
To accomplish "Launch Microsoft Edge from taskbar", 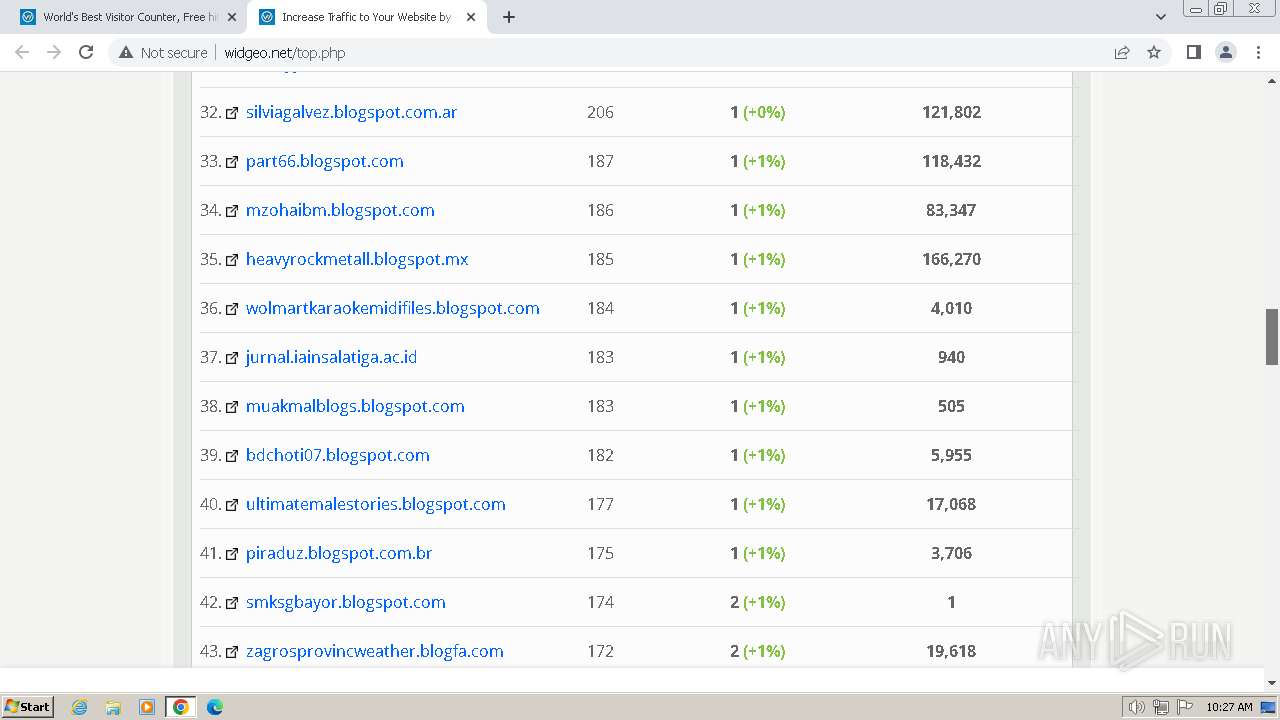I will click(215, 707).
